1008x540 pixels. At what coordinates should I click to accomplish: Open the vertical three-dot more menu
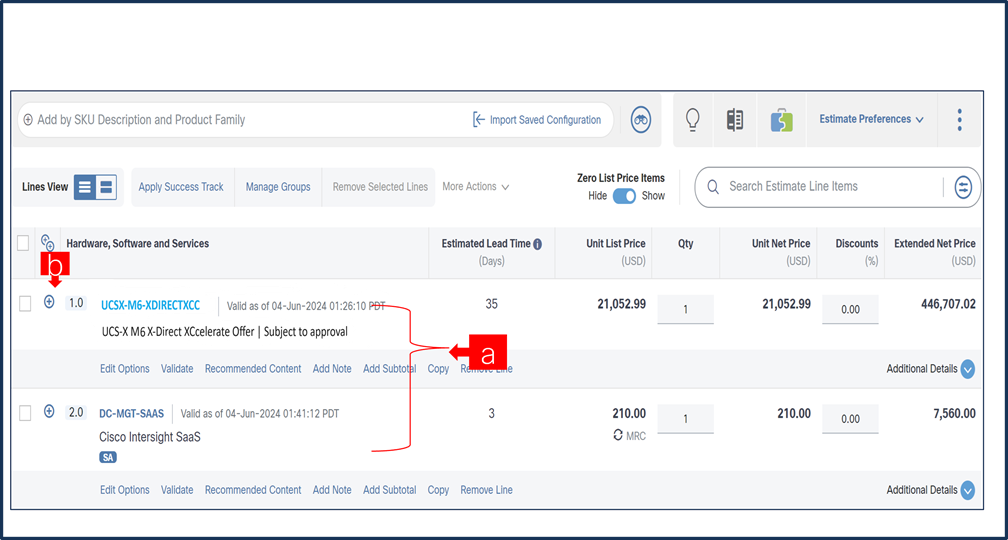(959, 120)
